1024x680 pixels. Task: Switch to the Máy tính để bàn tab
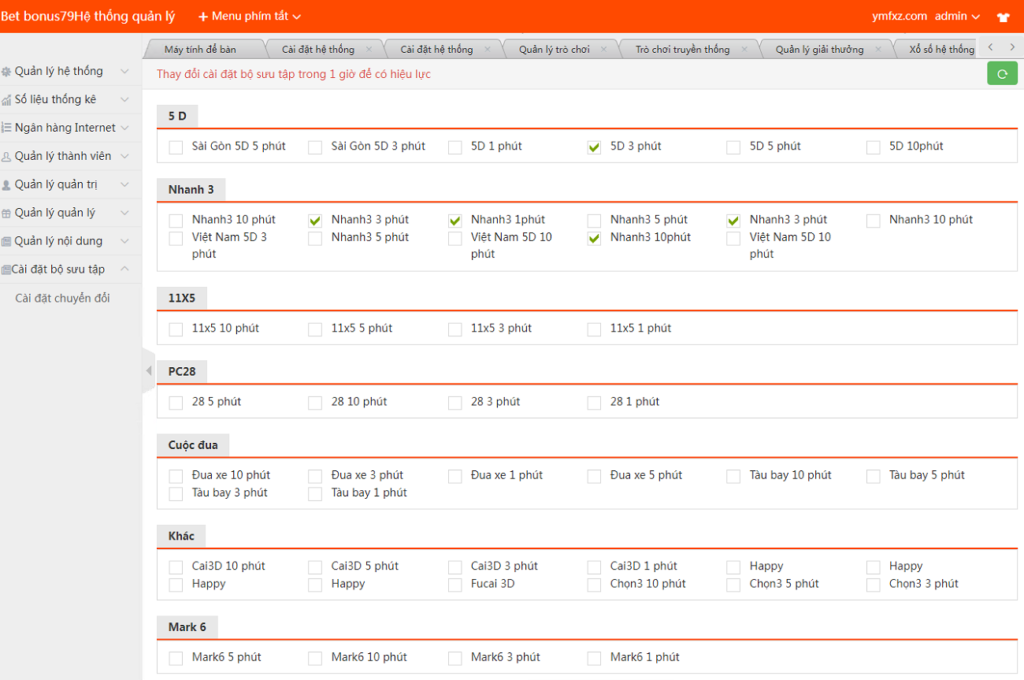click(x=200, y=49)
